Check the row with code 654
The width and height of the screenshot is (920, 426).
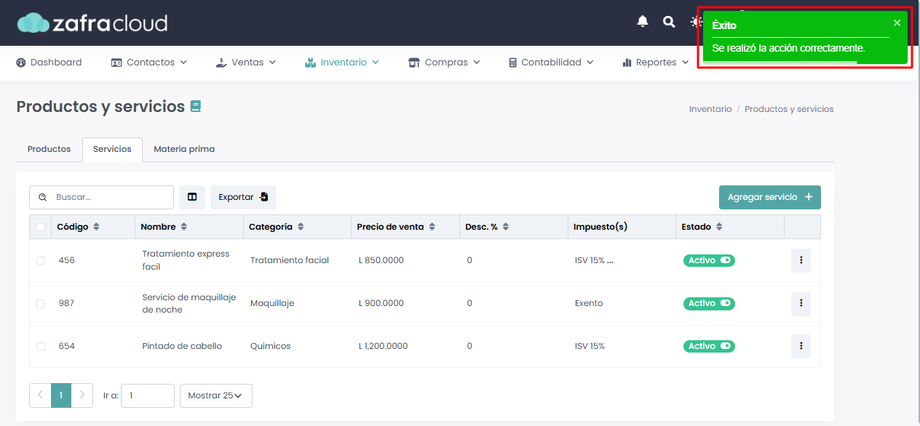tap(40, 346)
